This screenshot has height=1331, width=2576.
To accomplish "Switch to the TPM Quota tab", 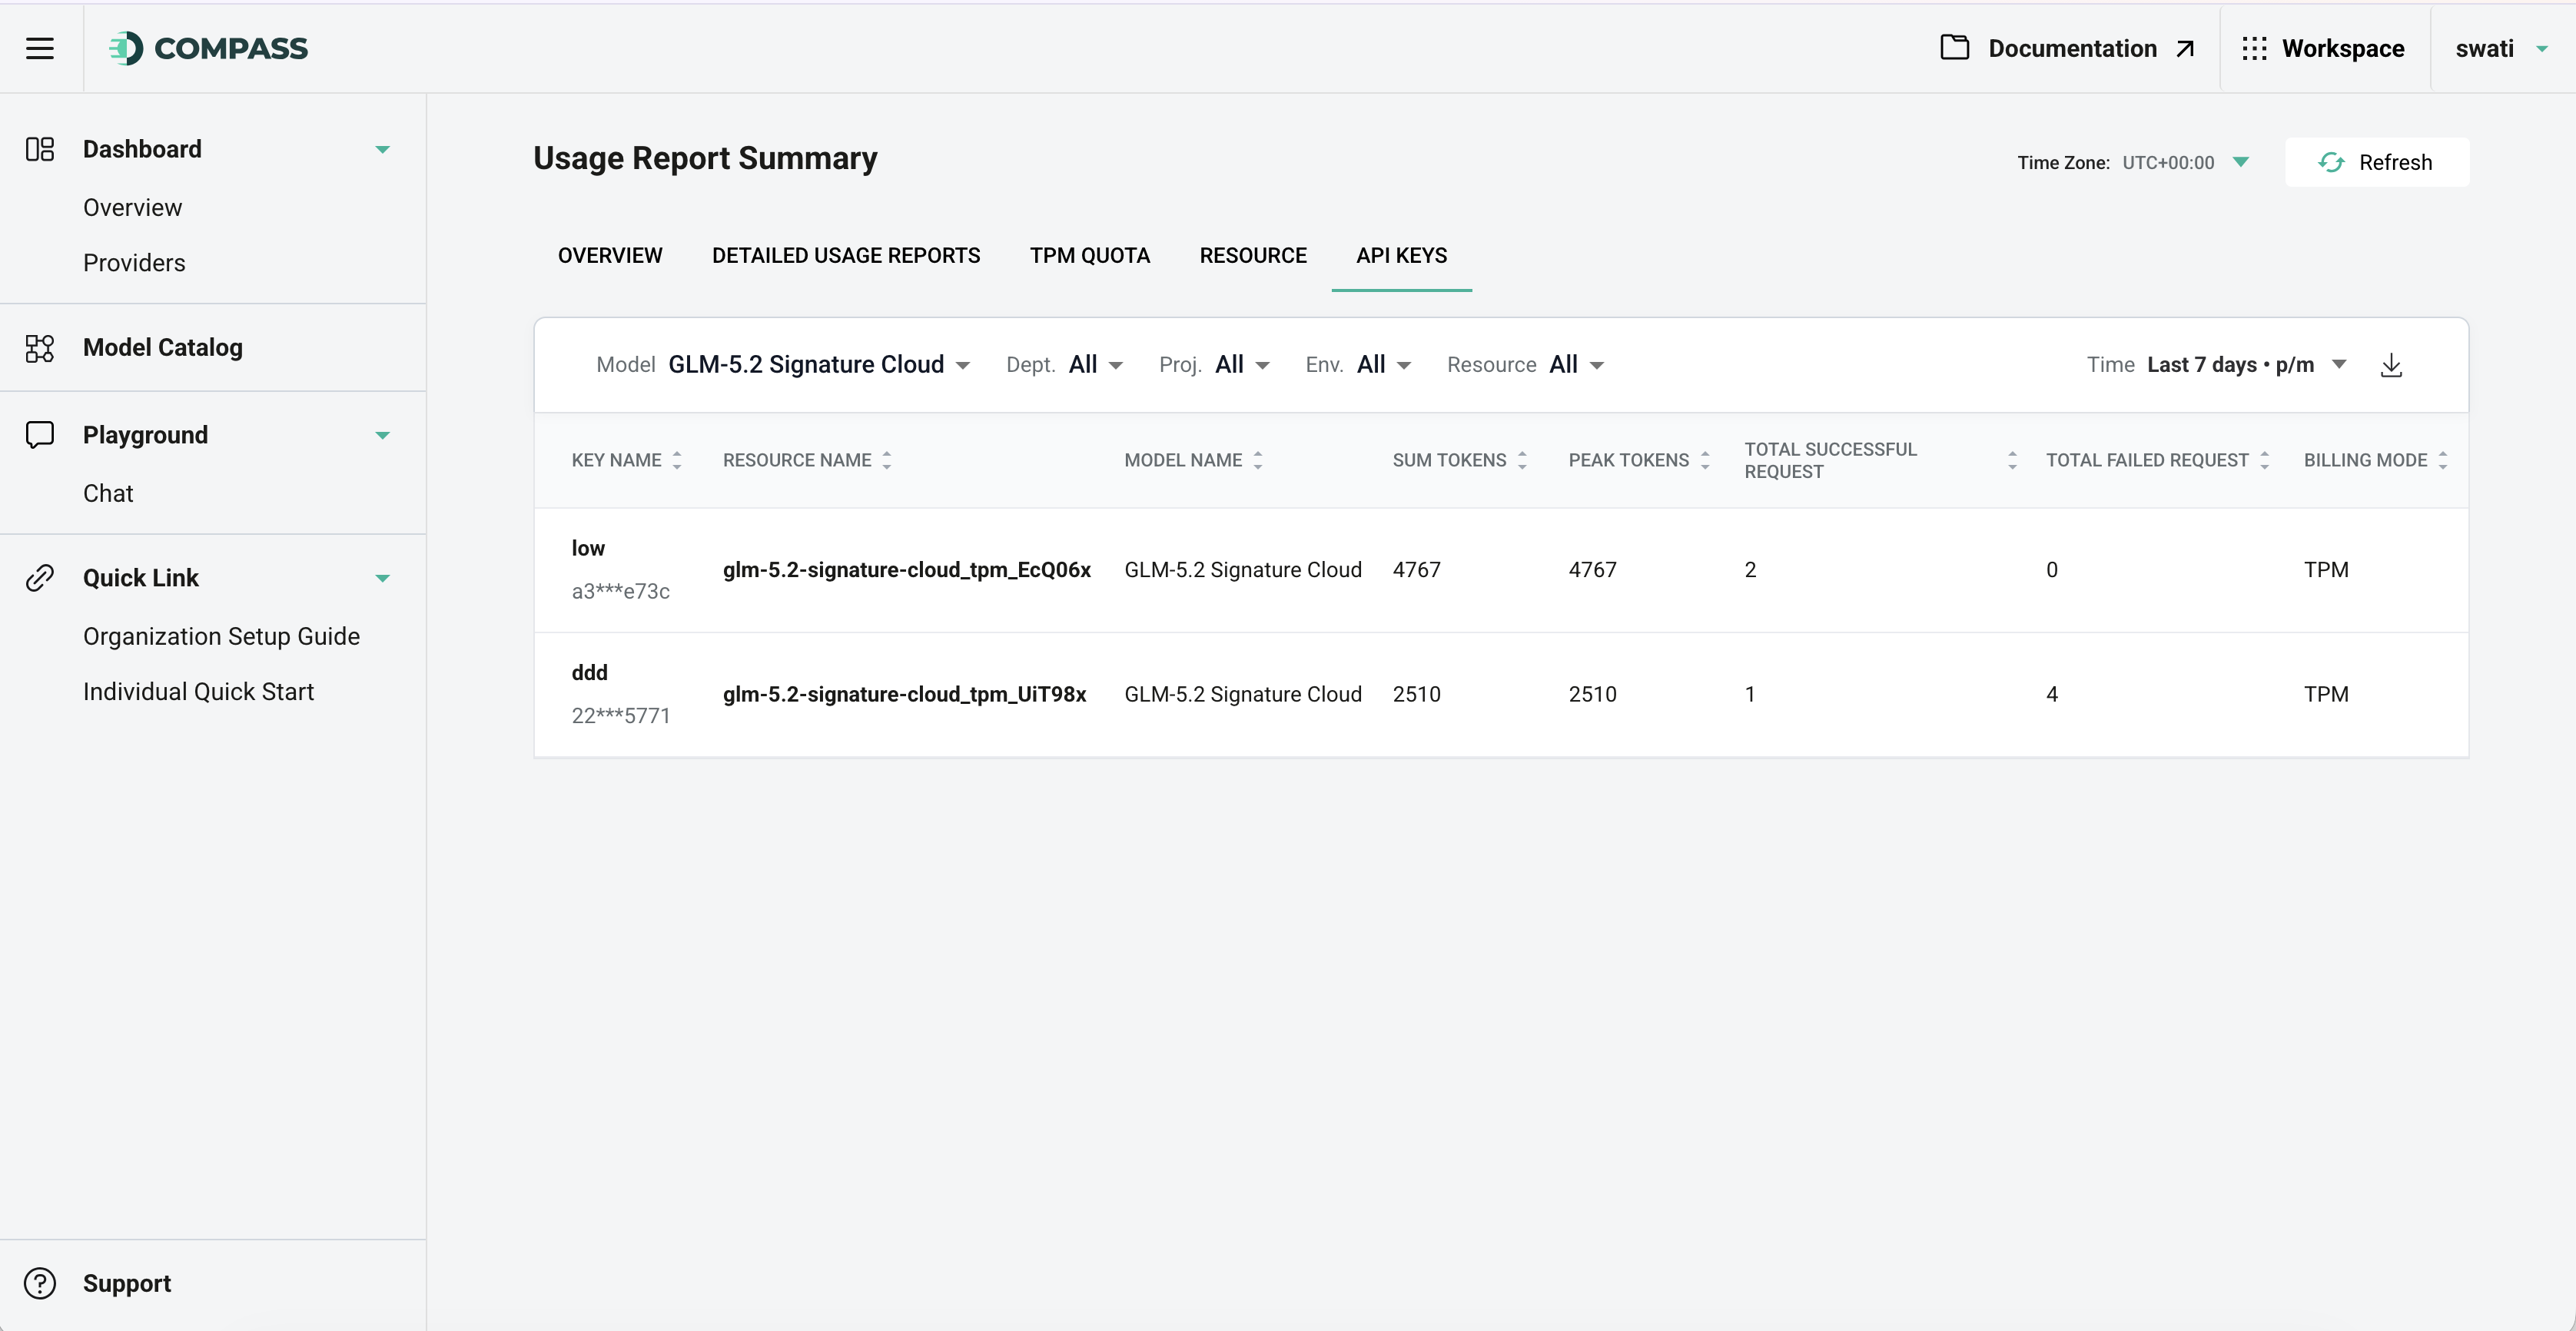I will pyautogui.click(x=1090, y=255).
